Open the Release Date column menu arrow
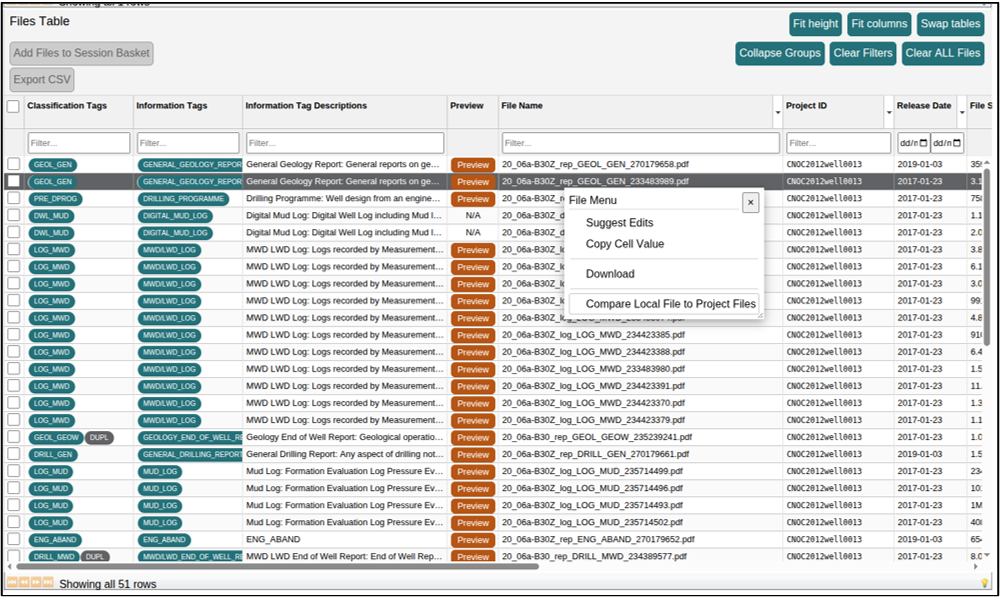Screen dimensions: 1000x597 click(x=962, y=113)
